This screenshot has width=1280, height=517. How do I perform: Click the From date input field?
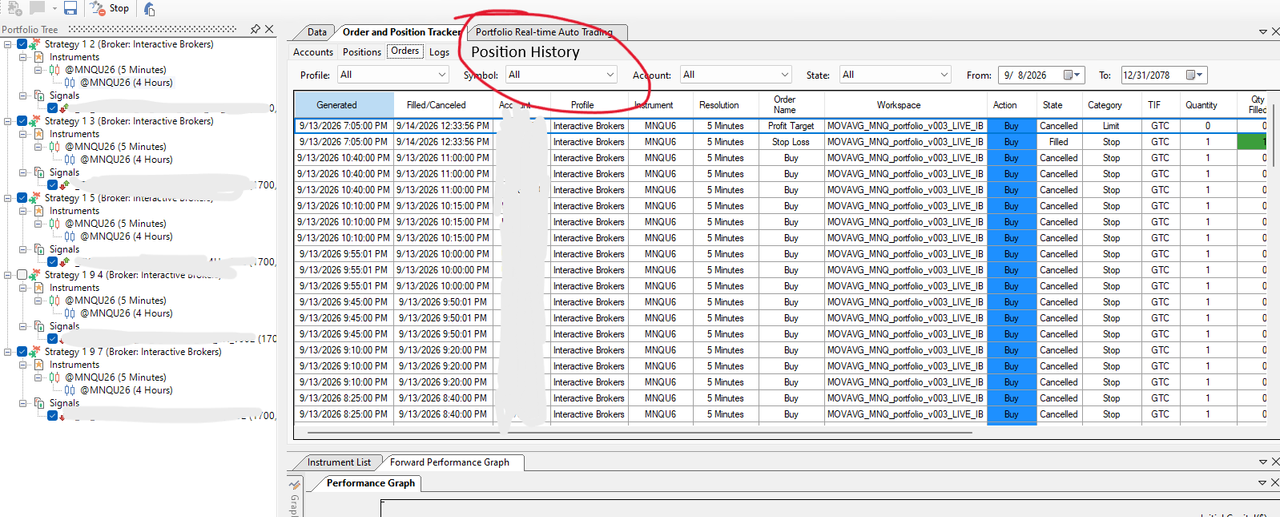pos(1041,75)
